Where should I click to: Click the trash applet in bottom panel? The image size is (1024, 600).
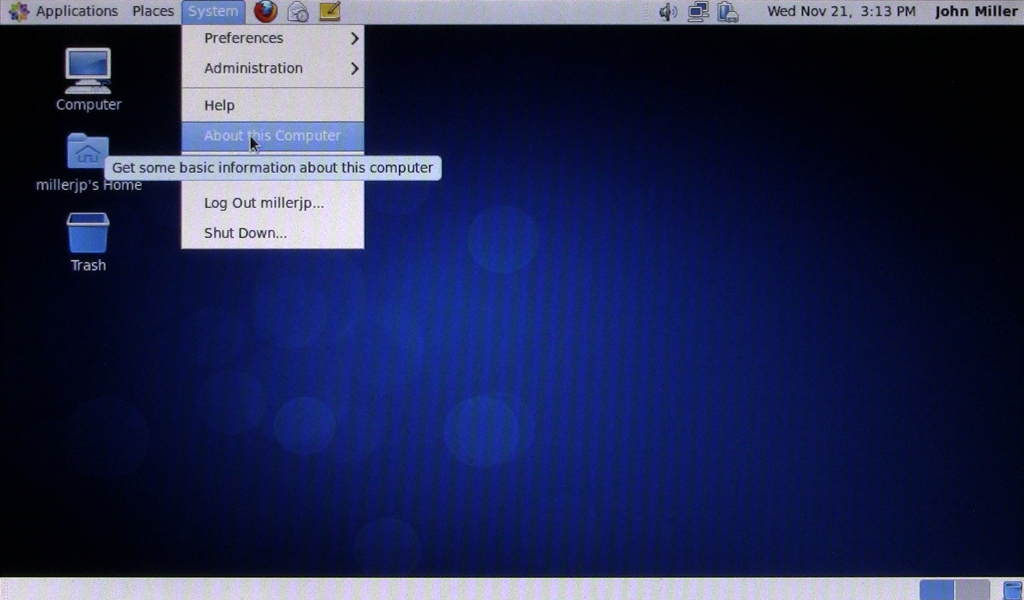(x=1012, y=590)
